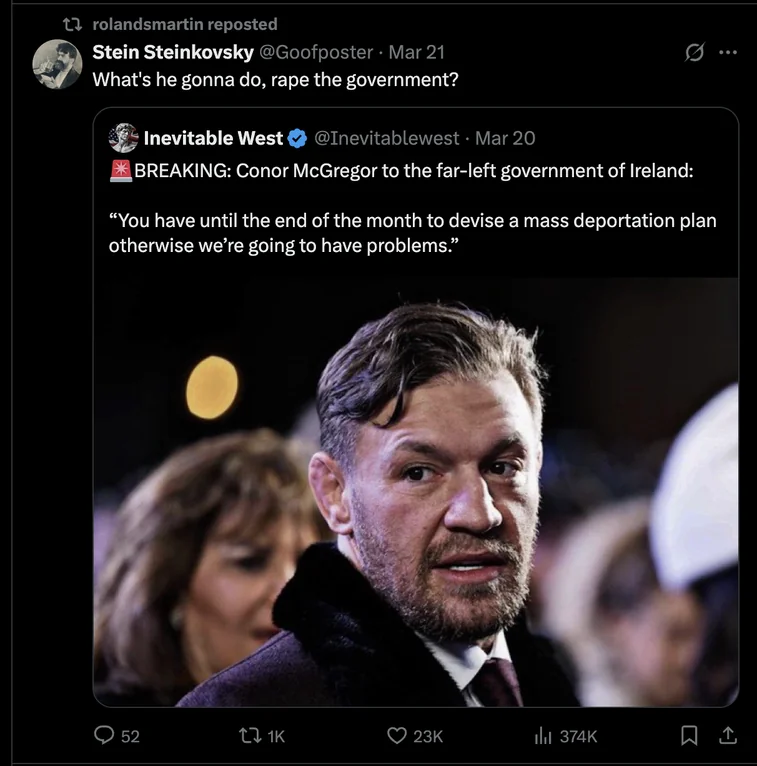Visit the @Goofposter handle

[316, 52]
